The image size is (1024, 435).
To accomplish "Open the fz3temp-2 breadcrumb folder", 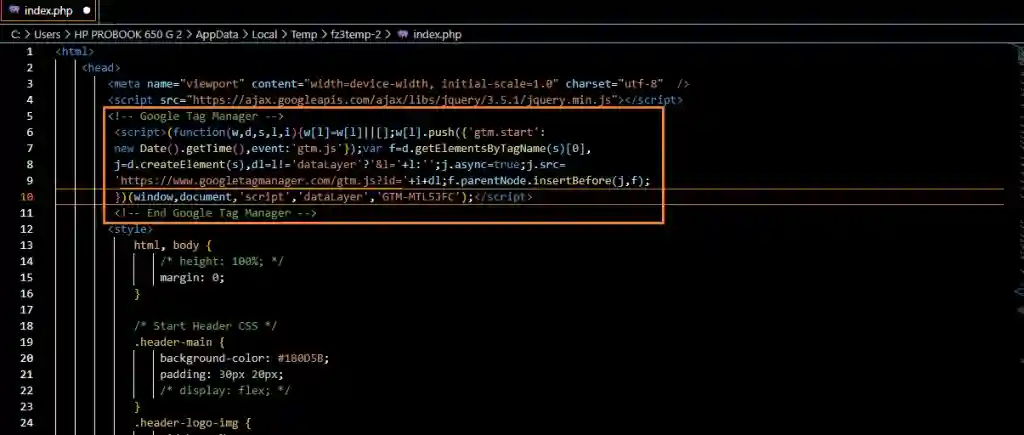I will tap(357, 35).
